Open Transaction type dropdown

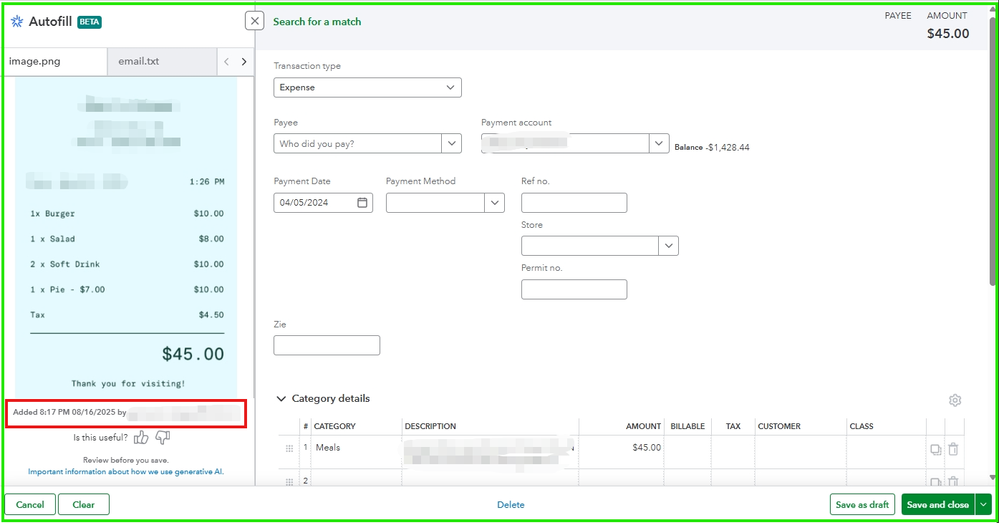368,87
